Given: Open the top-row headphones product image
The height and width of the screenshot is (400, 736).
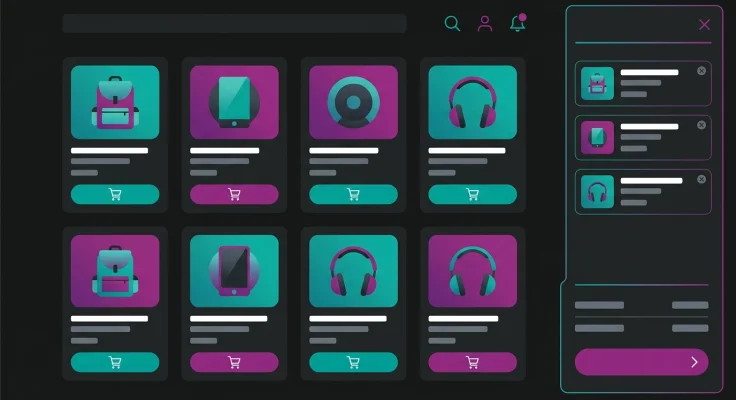Looking at the screenshot, I should pos(472,102).
